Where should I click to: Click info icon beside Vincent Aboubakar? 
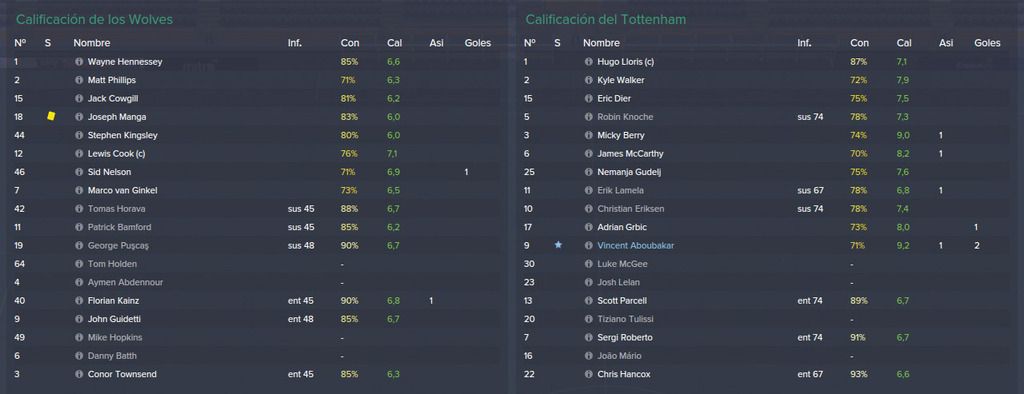point(588,246)
